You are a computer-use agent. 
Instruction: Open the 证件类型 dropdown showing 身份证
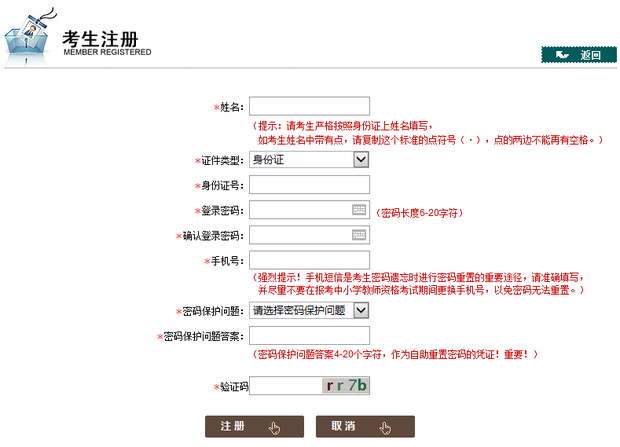pyautogui.click(x=309, y=159)
